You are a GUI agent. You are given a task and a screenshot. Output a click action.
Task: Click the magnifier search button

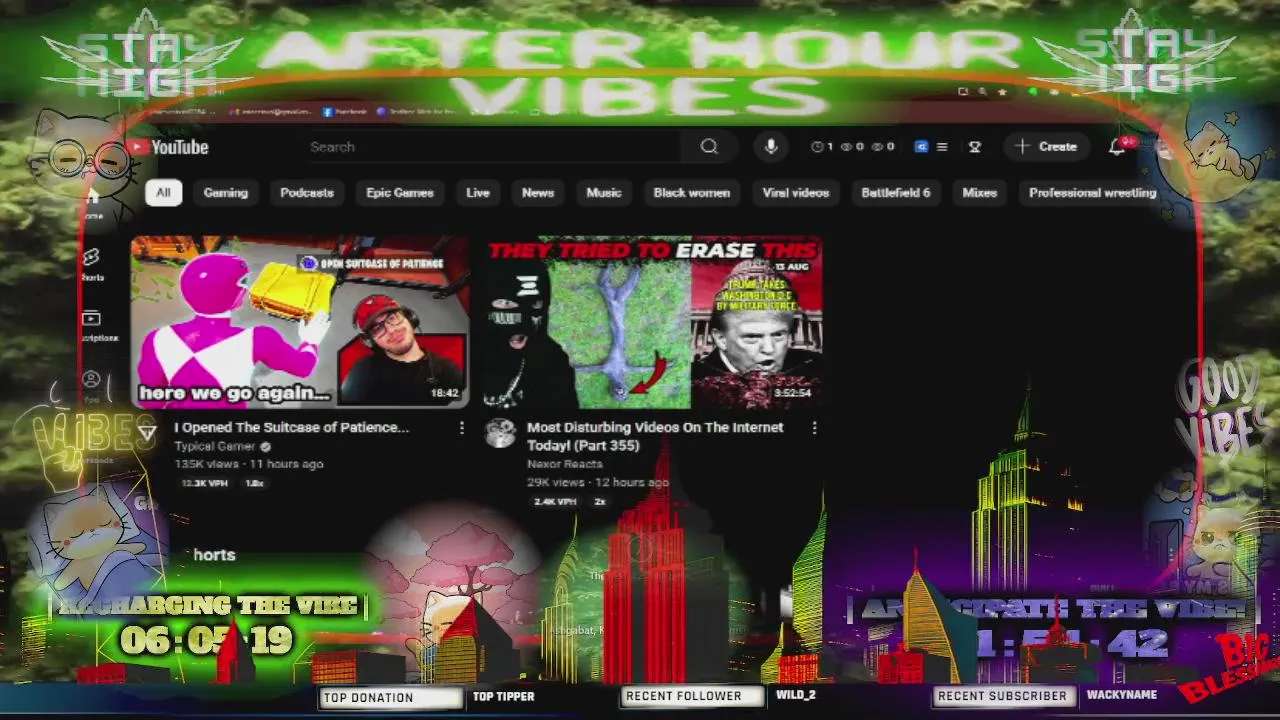[709, 147]
